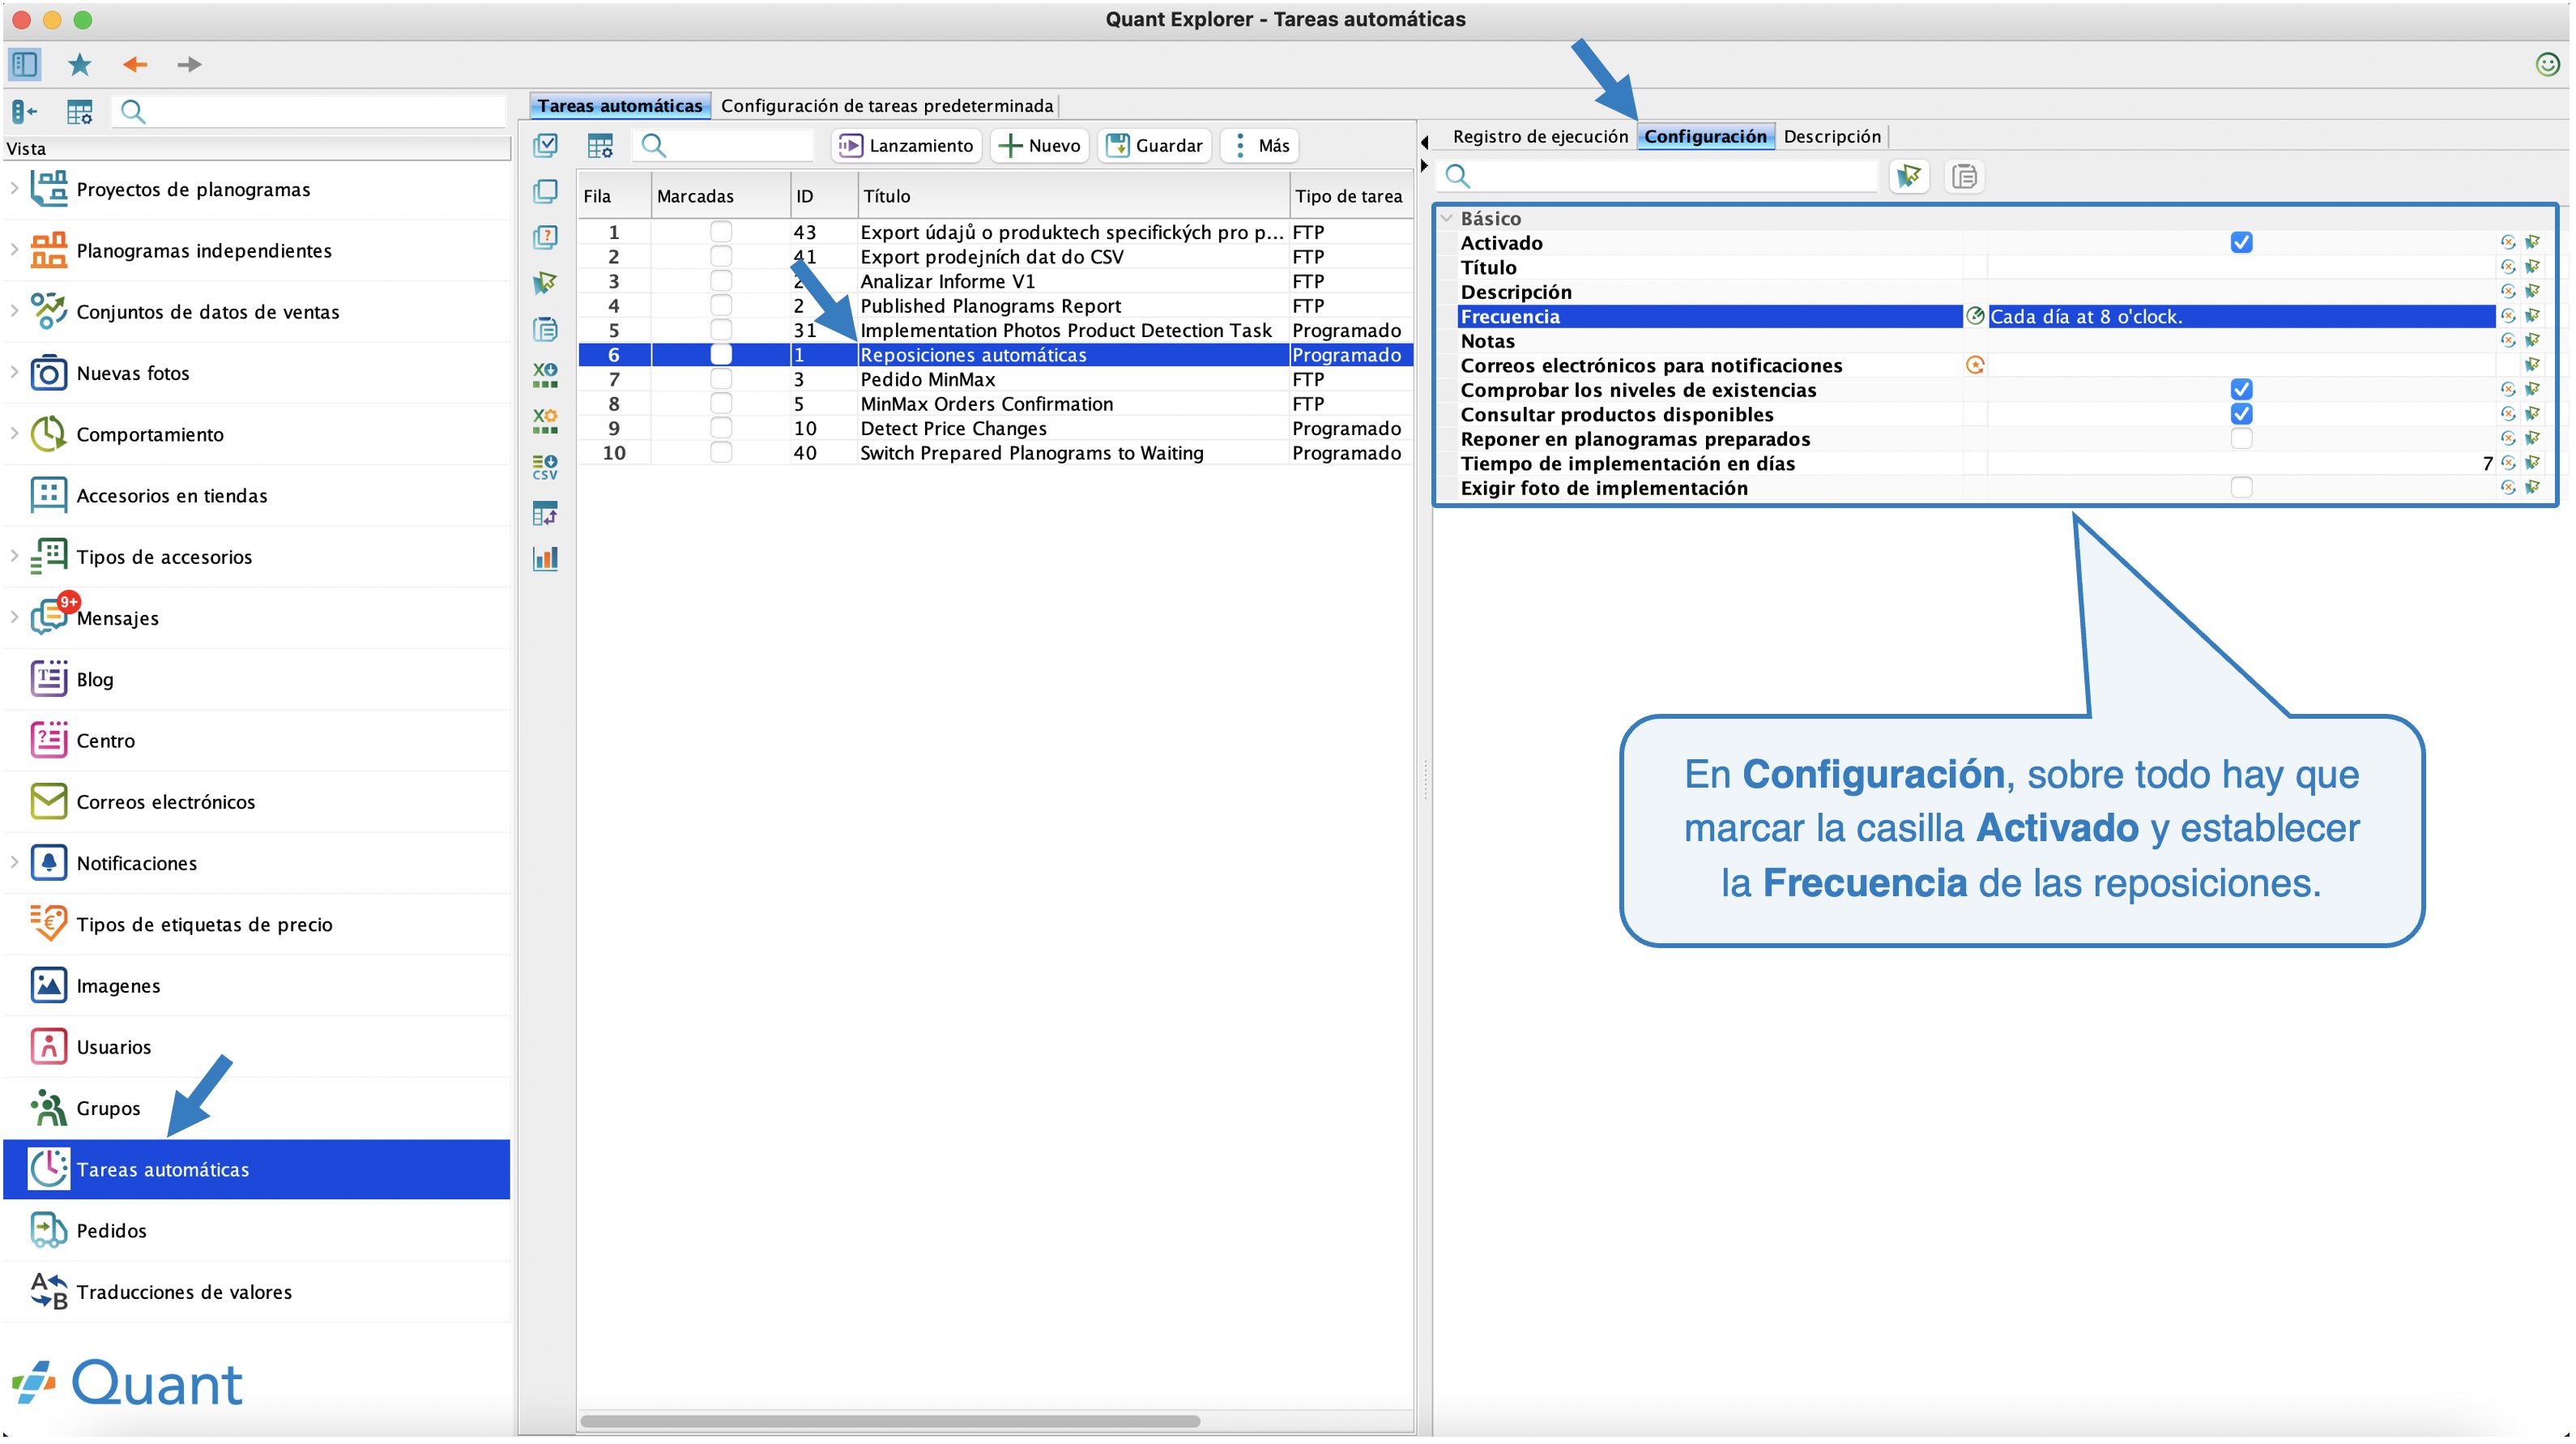
Task: Open Pedidos view
Action: [x=111, y=1231]
